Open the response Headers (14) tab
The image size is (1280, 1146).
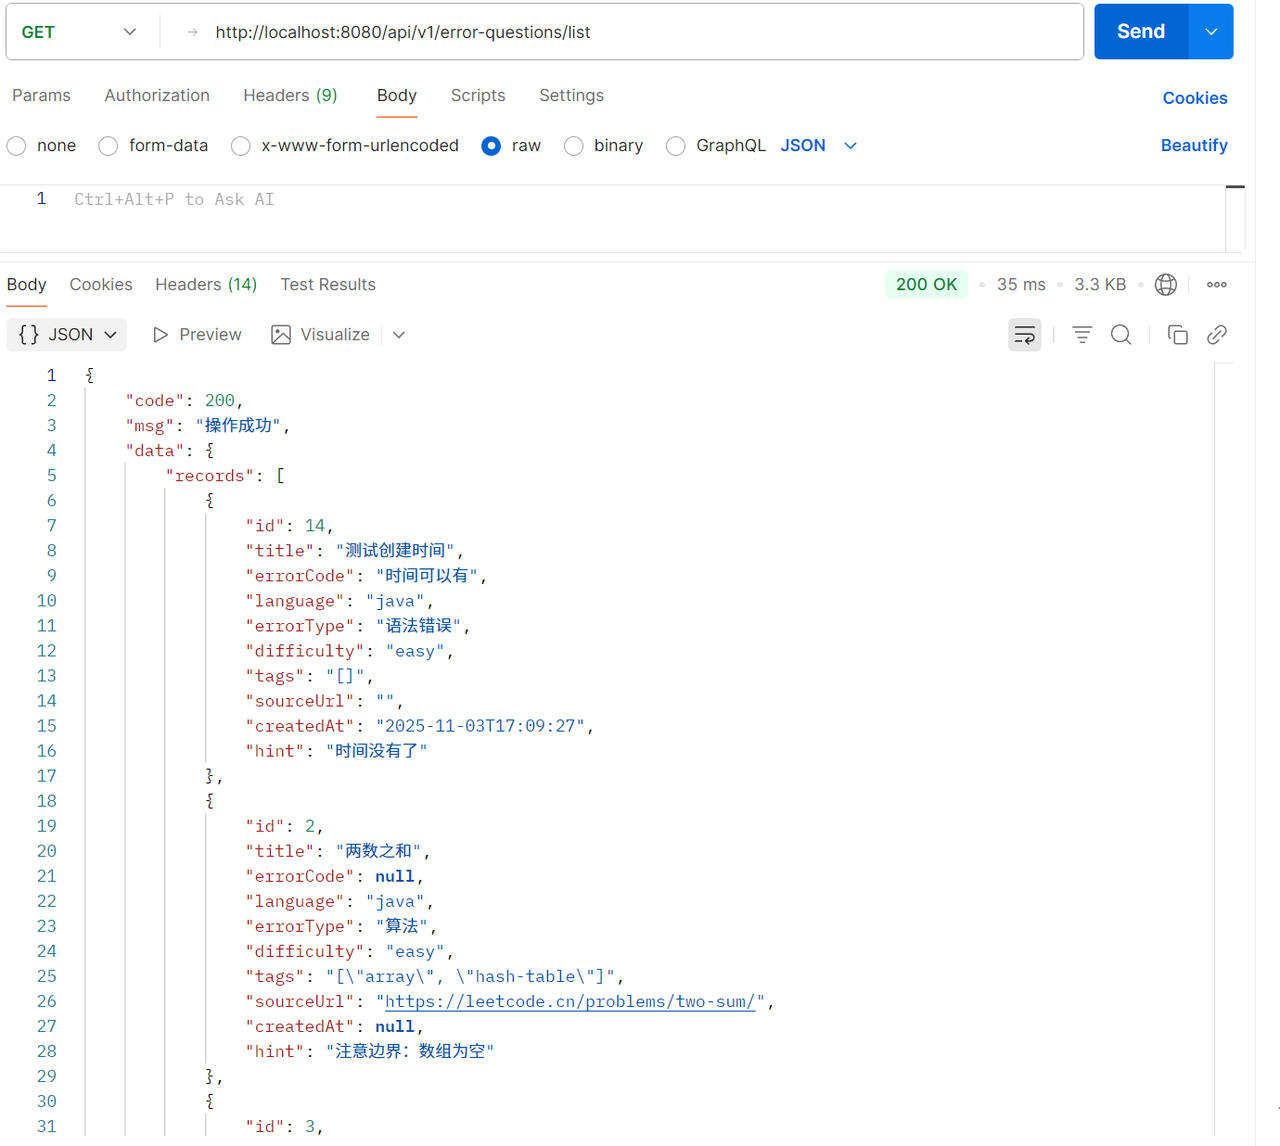point(206,285)
